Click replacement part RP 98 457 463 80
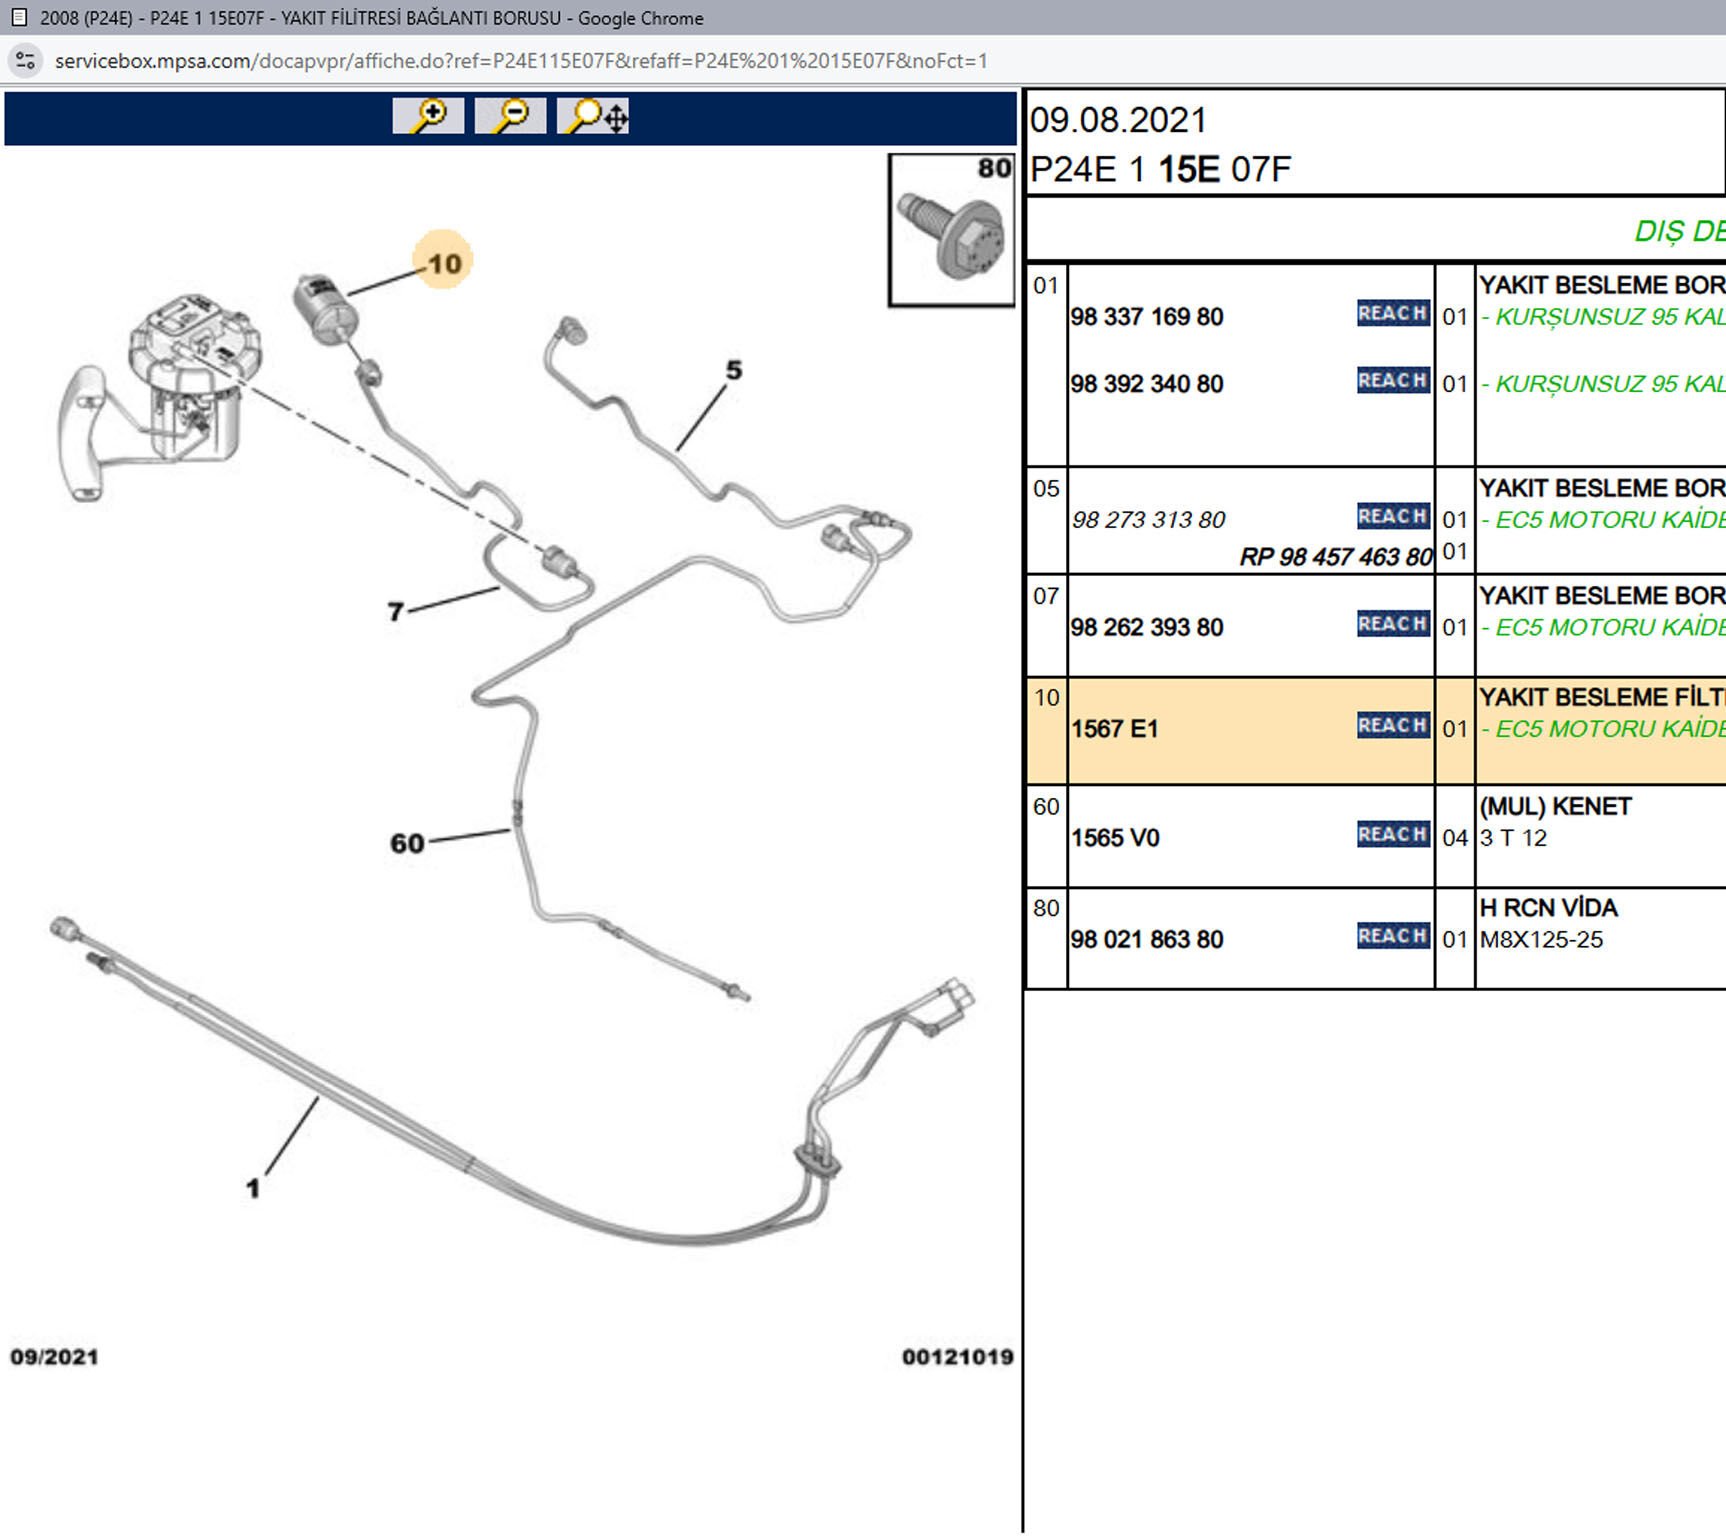Viewport: 1726px width, 1536px height. (1335, 557)
